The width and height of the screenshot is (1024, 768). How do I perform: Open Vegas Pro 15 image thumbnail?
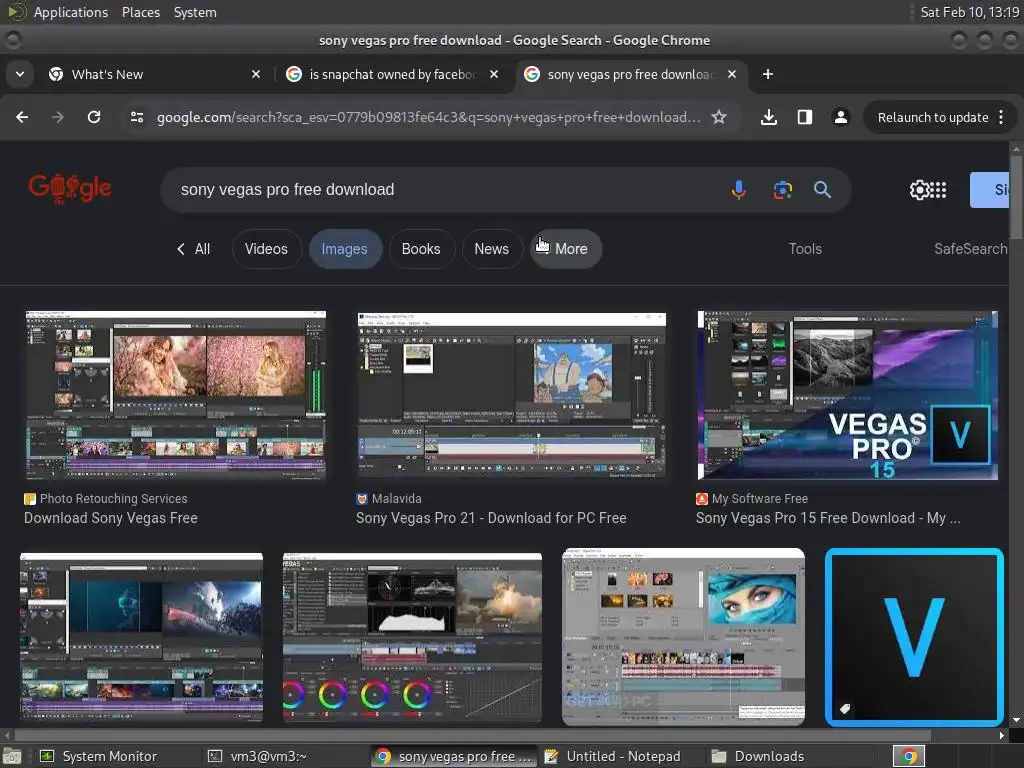coord(848,396)
